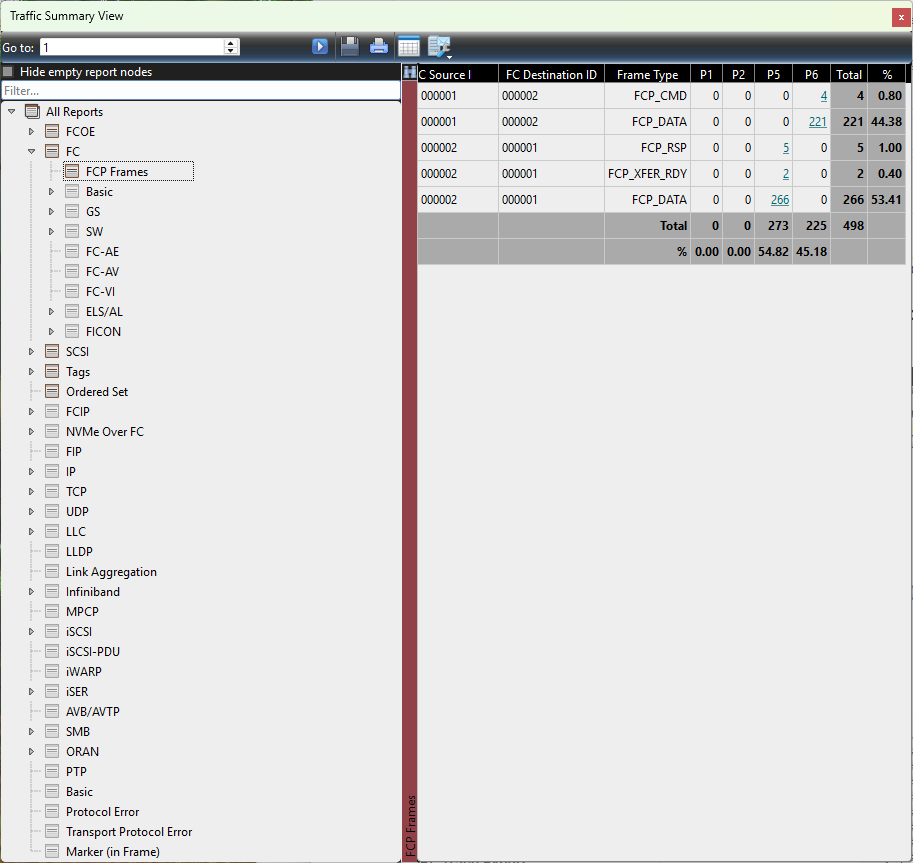
Task: Click the LLDP report icon
Action: point(52,551)
